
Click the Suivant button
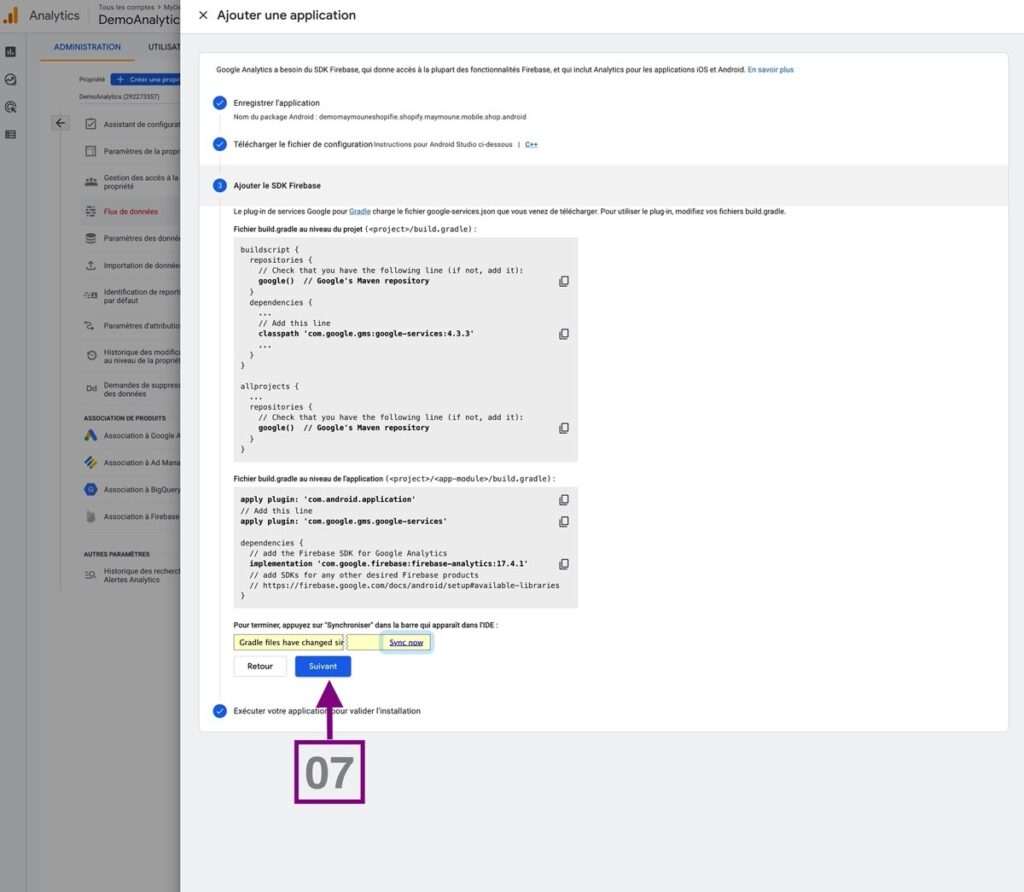pos(323,666)
